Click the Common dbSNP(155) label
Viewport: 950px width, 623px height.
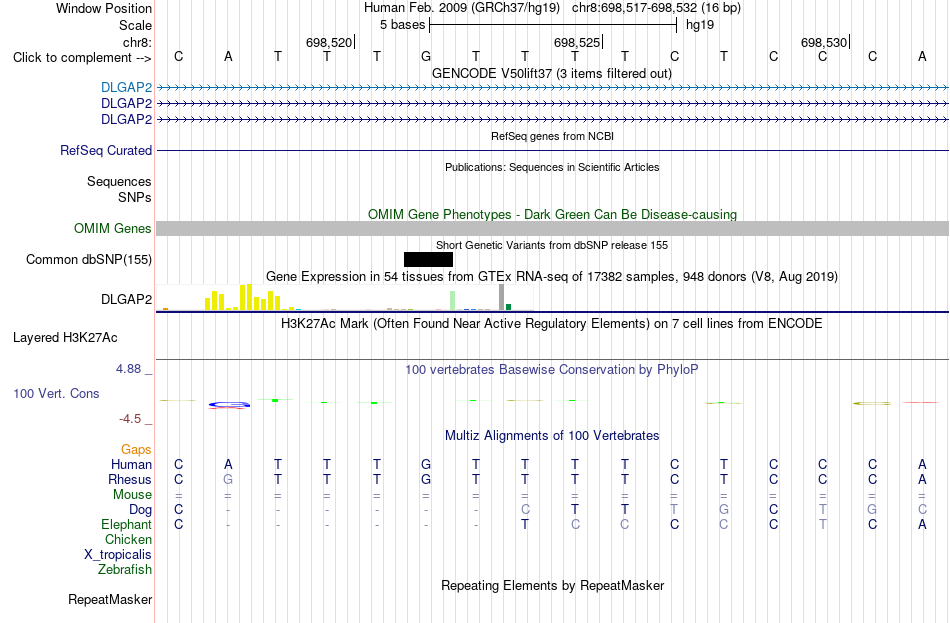(x=88, y=259)
